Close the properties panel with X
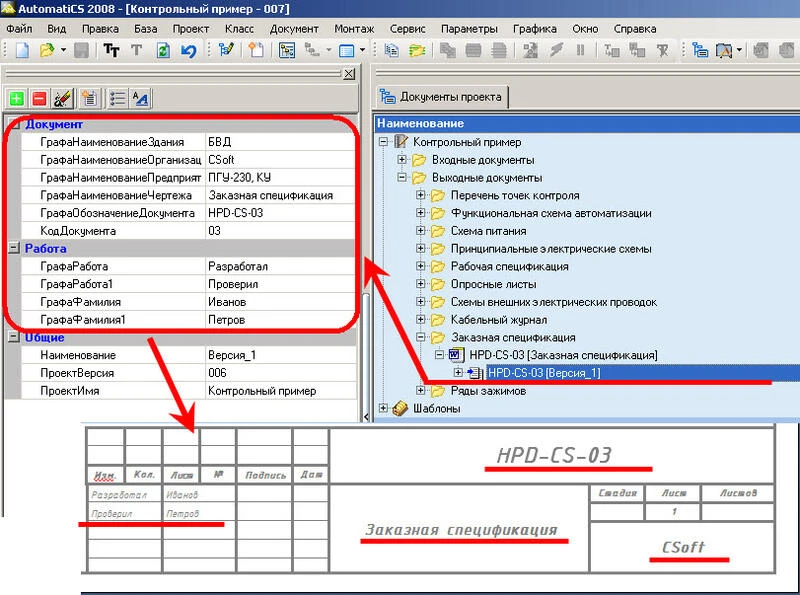The height and width of the screenshot is (595, 800). click(x=348, y=74)
